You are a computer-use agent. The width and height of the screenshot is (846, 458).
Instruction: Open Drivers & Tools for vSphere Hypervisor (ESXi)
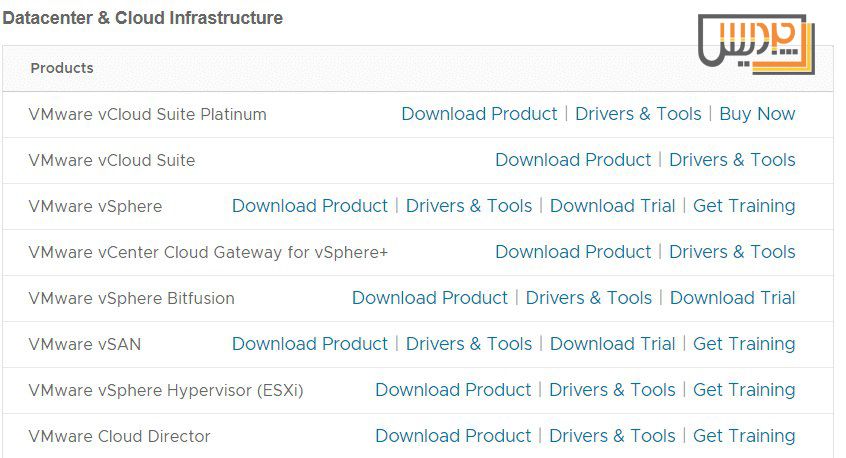tap(612, 390)
